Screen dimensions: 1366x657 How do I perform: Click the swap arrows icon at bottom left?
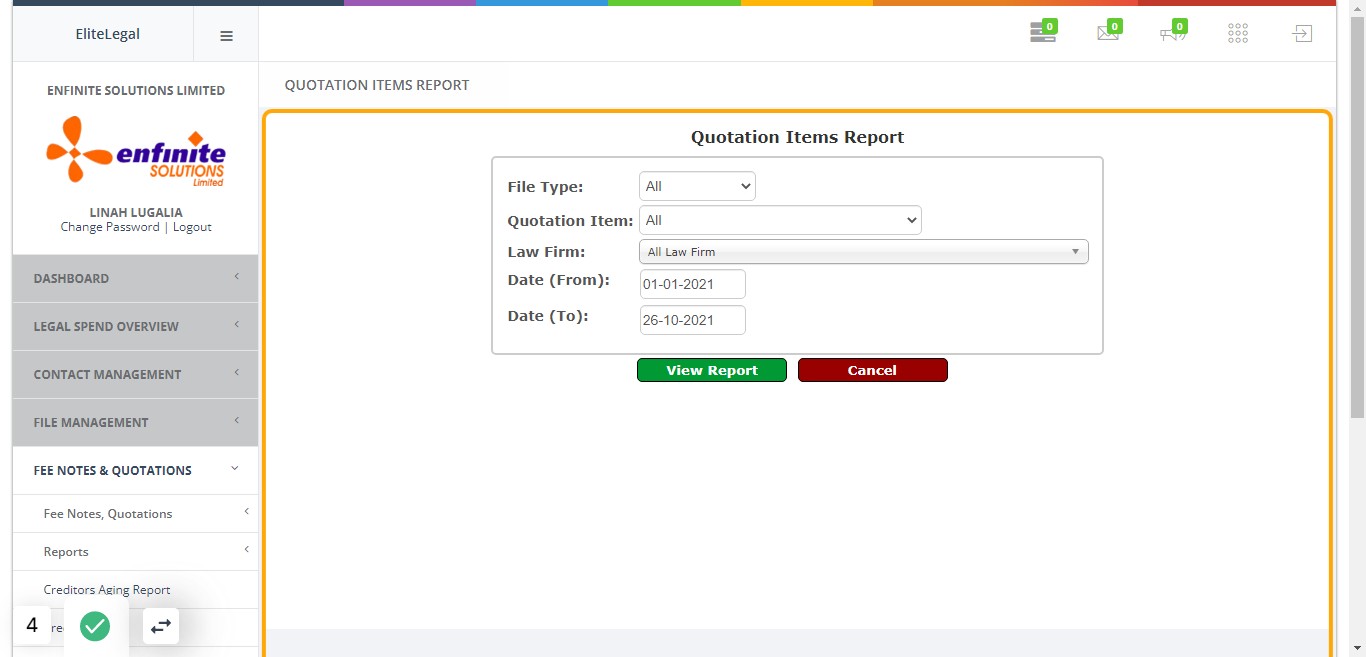click(161, 626)
